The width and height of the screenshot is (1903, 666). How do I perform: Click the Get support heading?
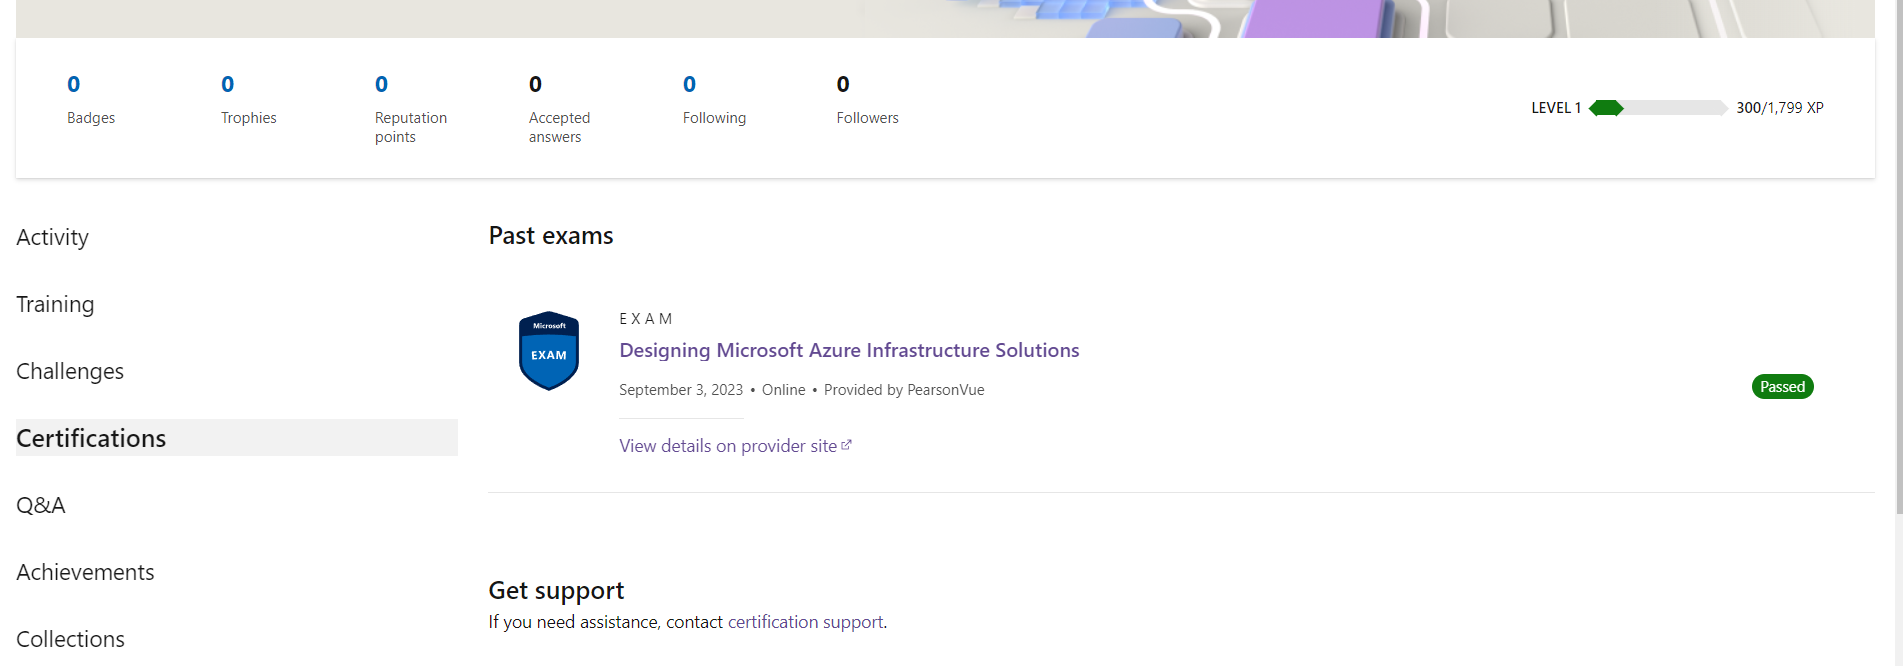[x=556, y=591]
